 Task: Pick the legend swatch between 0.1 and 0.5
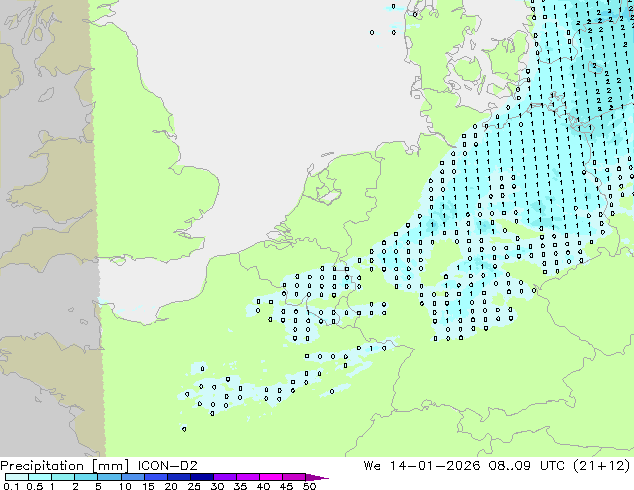point(17,477)
